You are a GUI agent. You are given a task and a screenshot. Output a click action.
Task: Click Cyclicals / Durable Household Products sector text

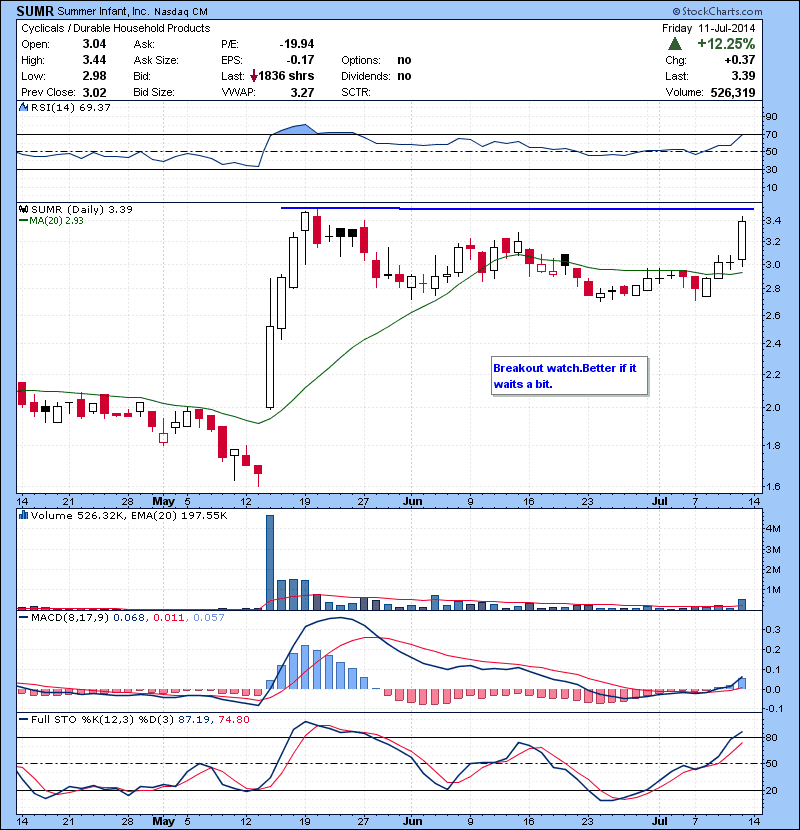pyautogui.click(x=115, y=28)
